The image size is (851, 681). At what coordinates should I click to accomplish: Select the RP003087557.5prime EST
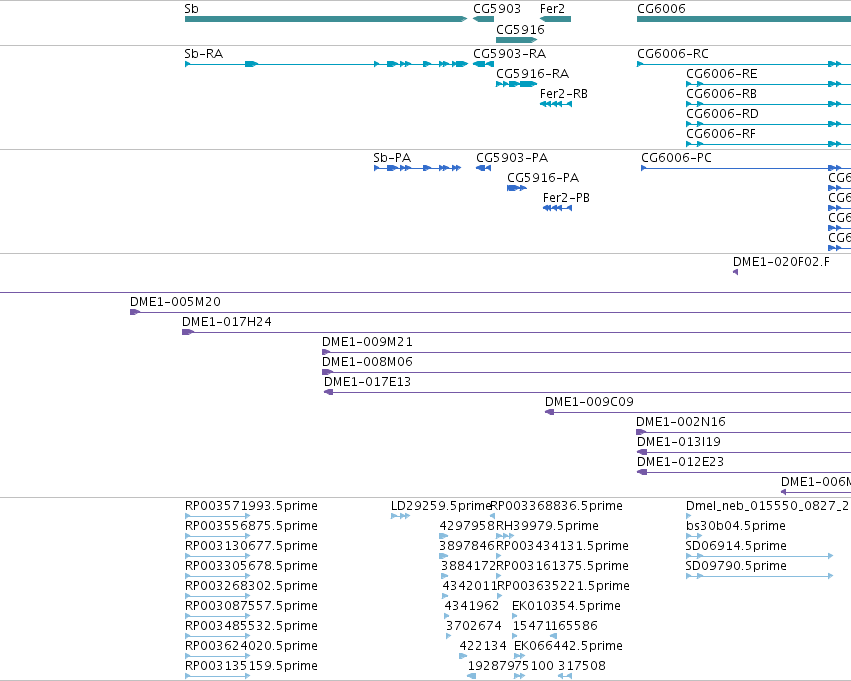coord(218,616)
